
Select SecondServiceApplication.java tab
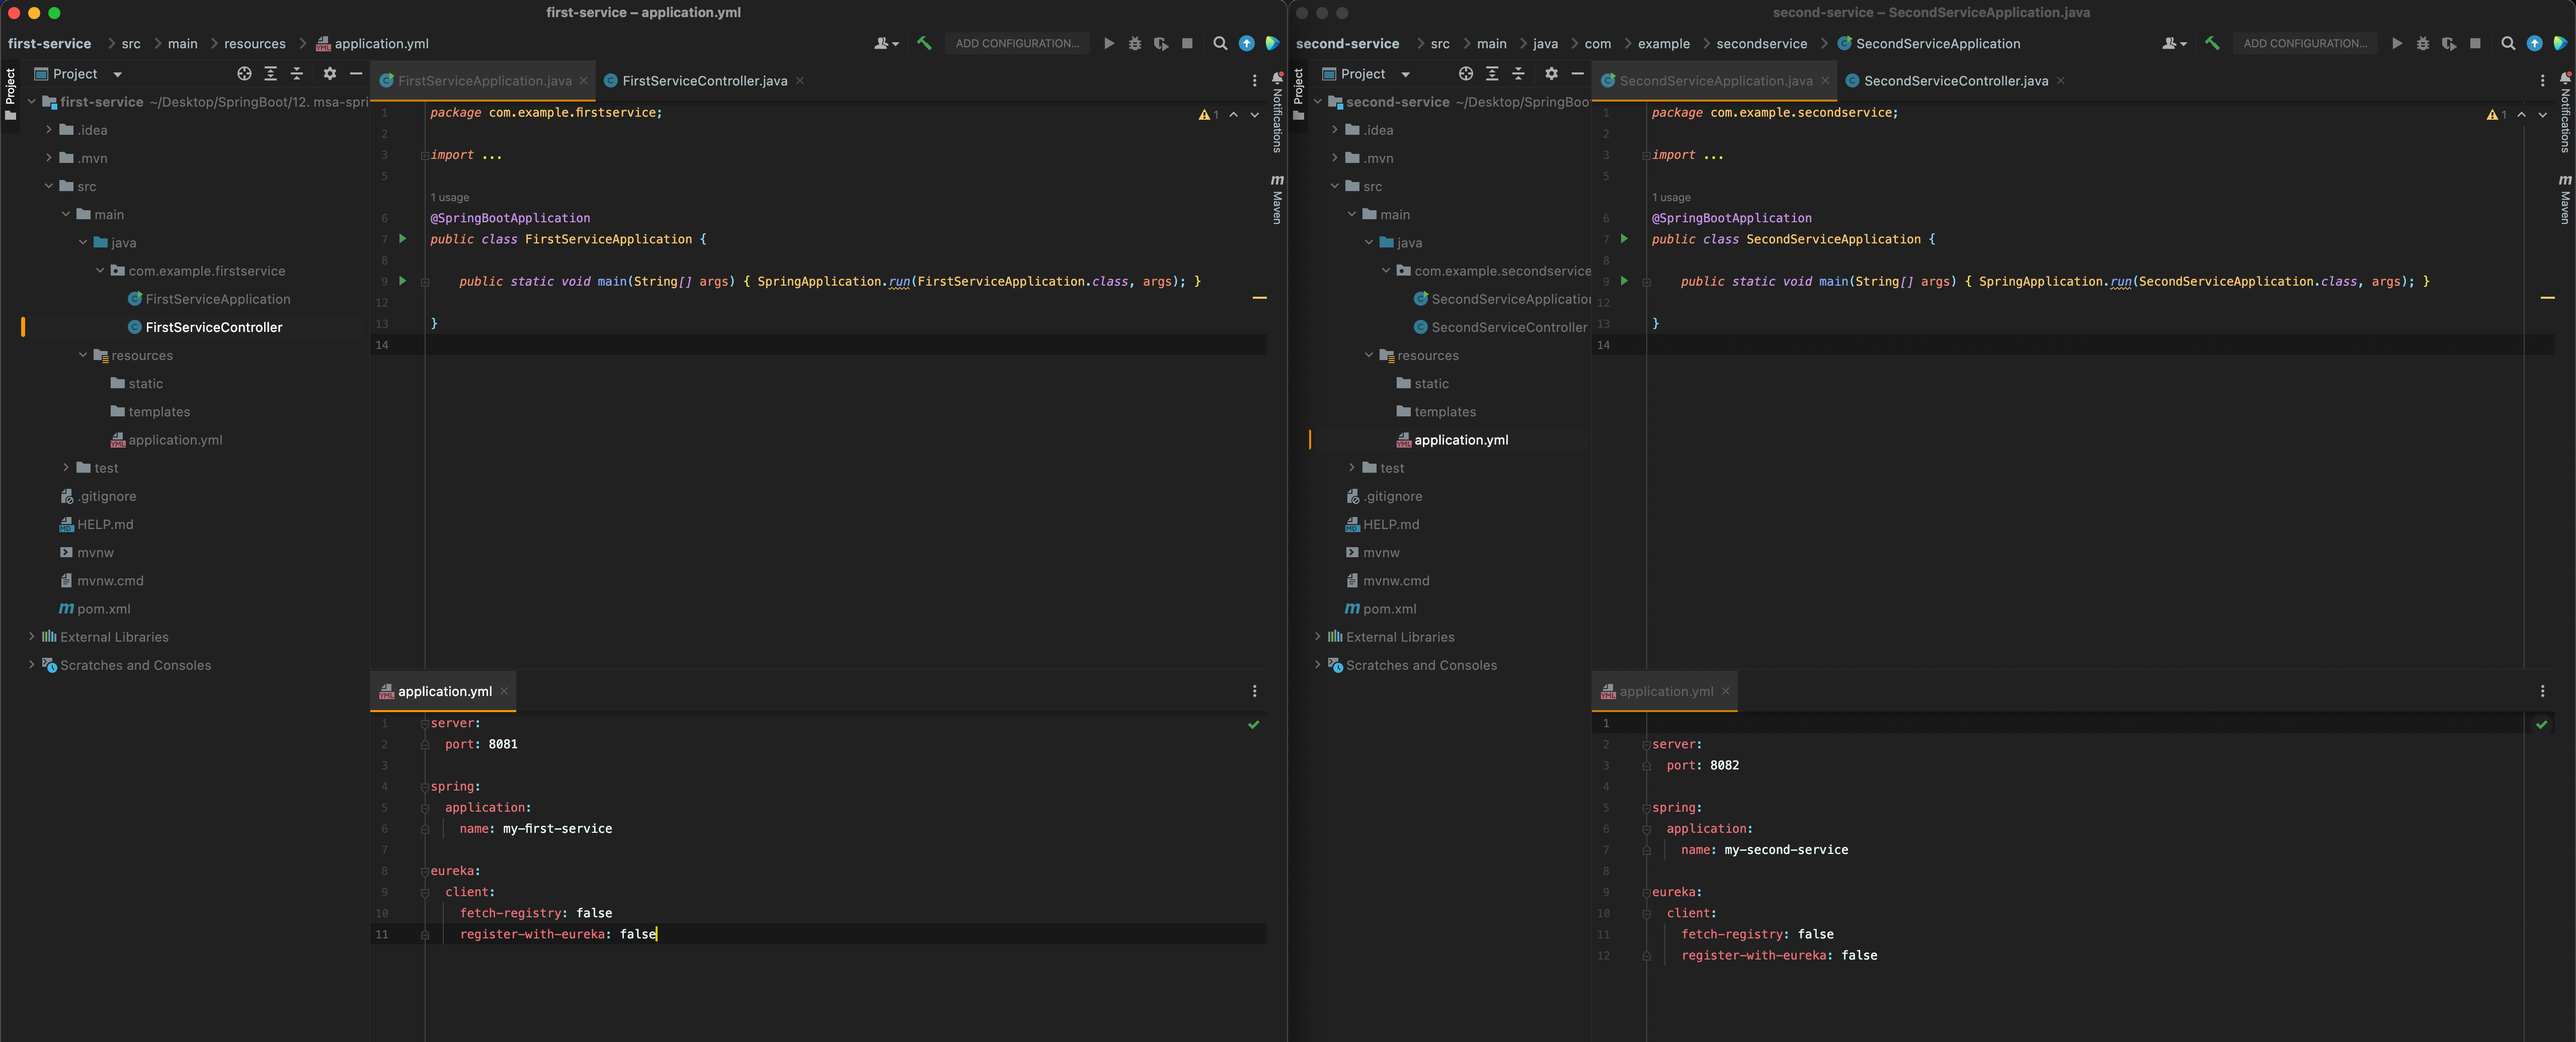tap(1715, 81)
